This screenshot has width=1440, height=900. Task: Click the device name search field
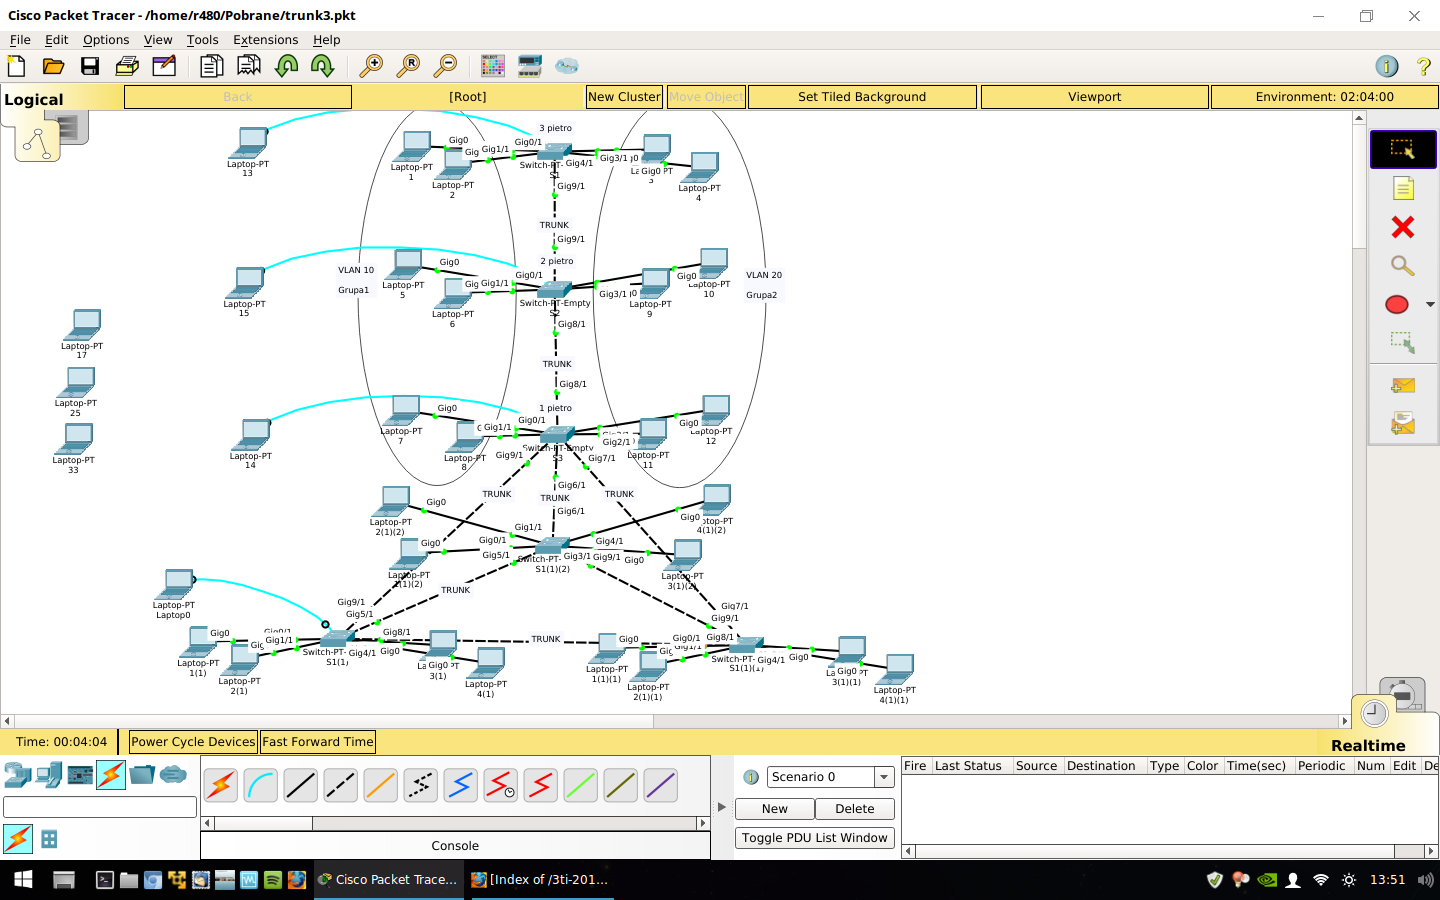point(100,807)
